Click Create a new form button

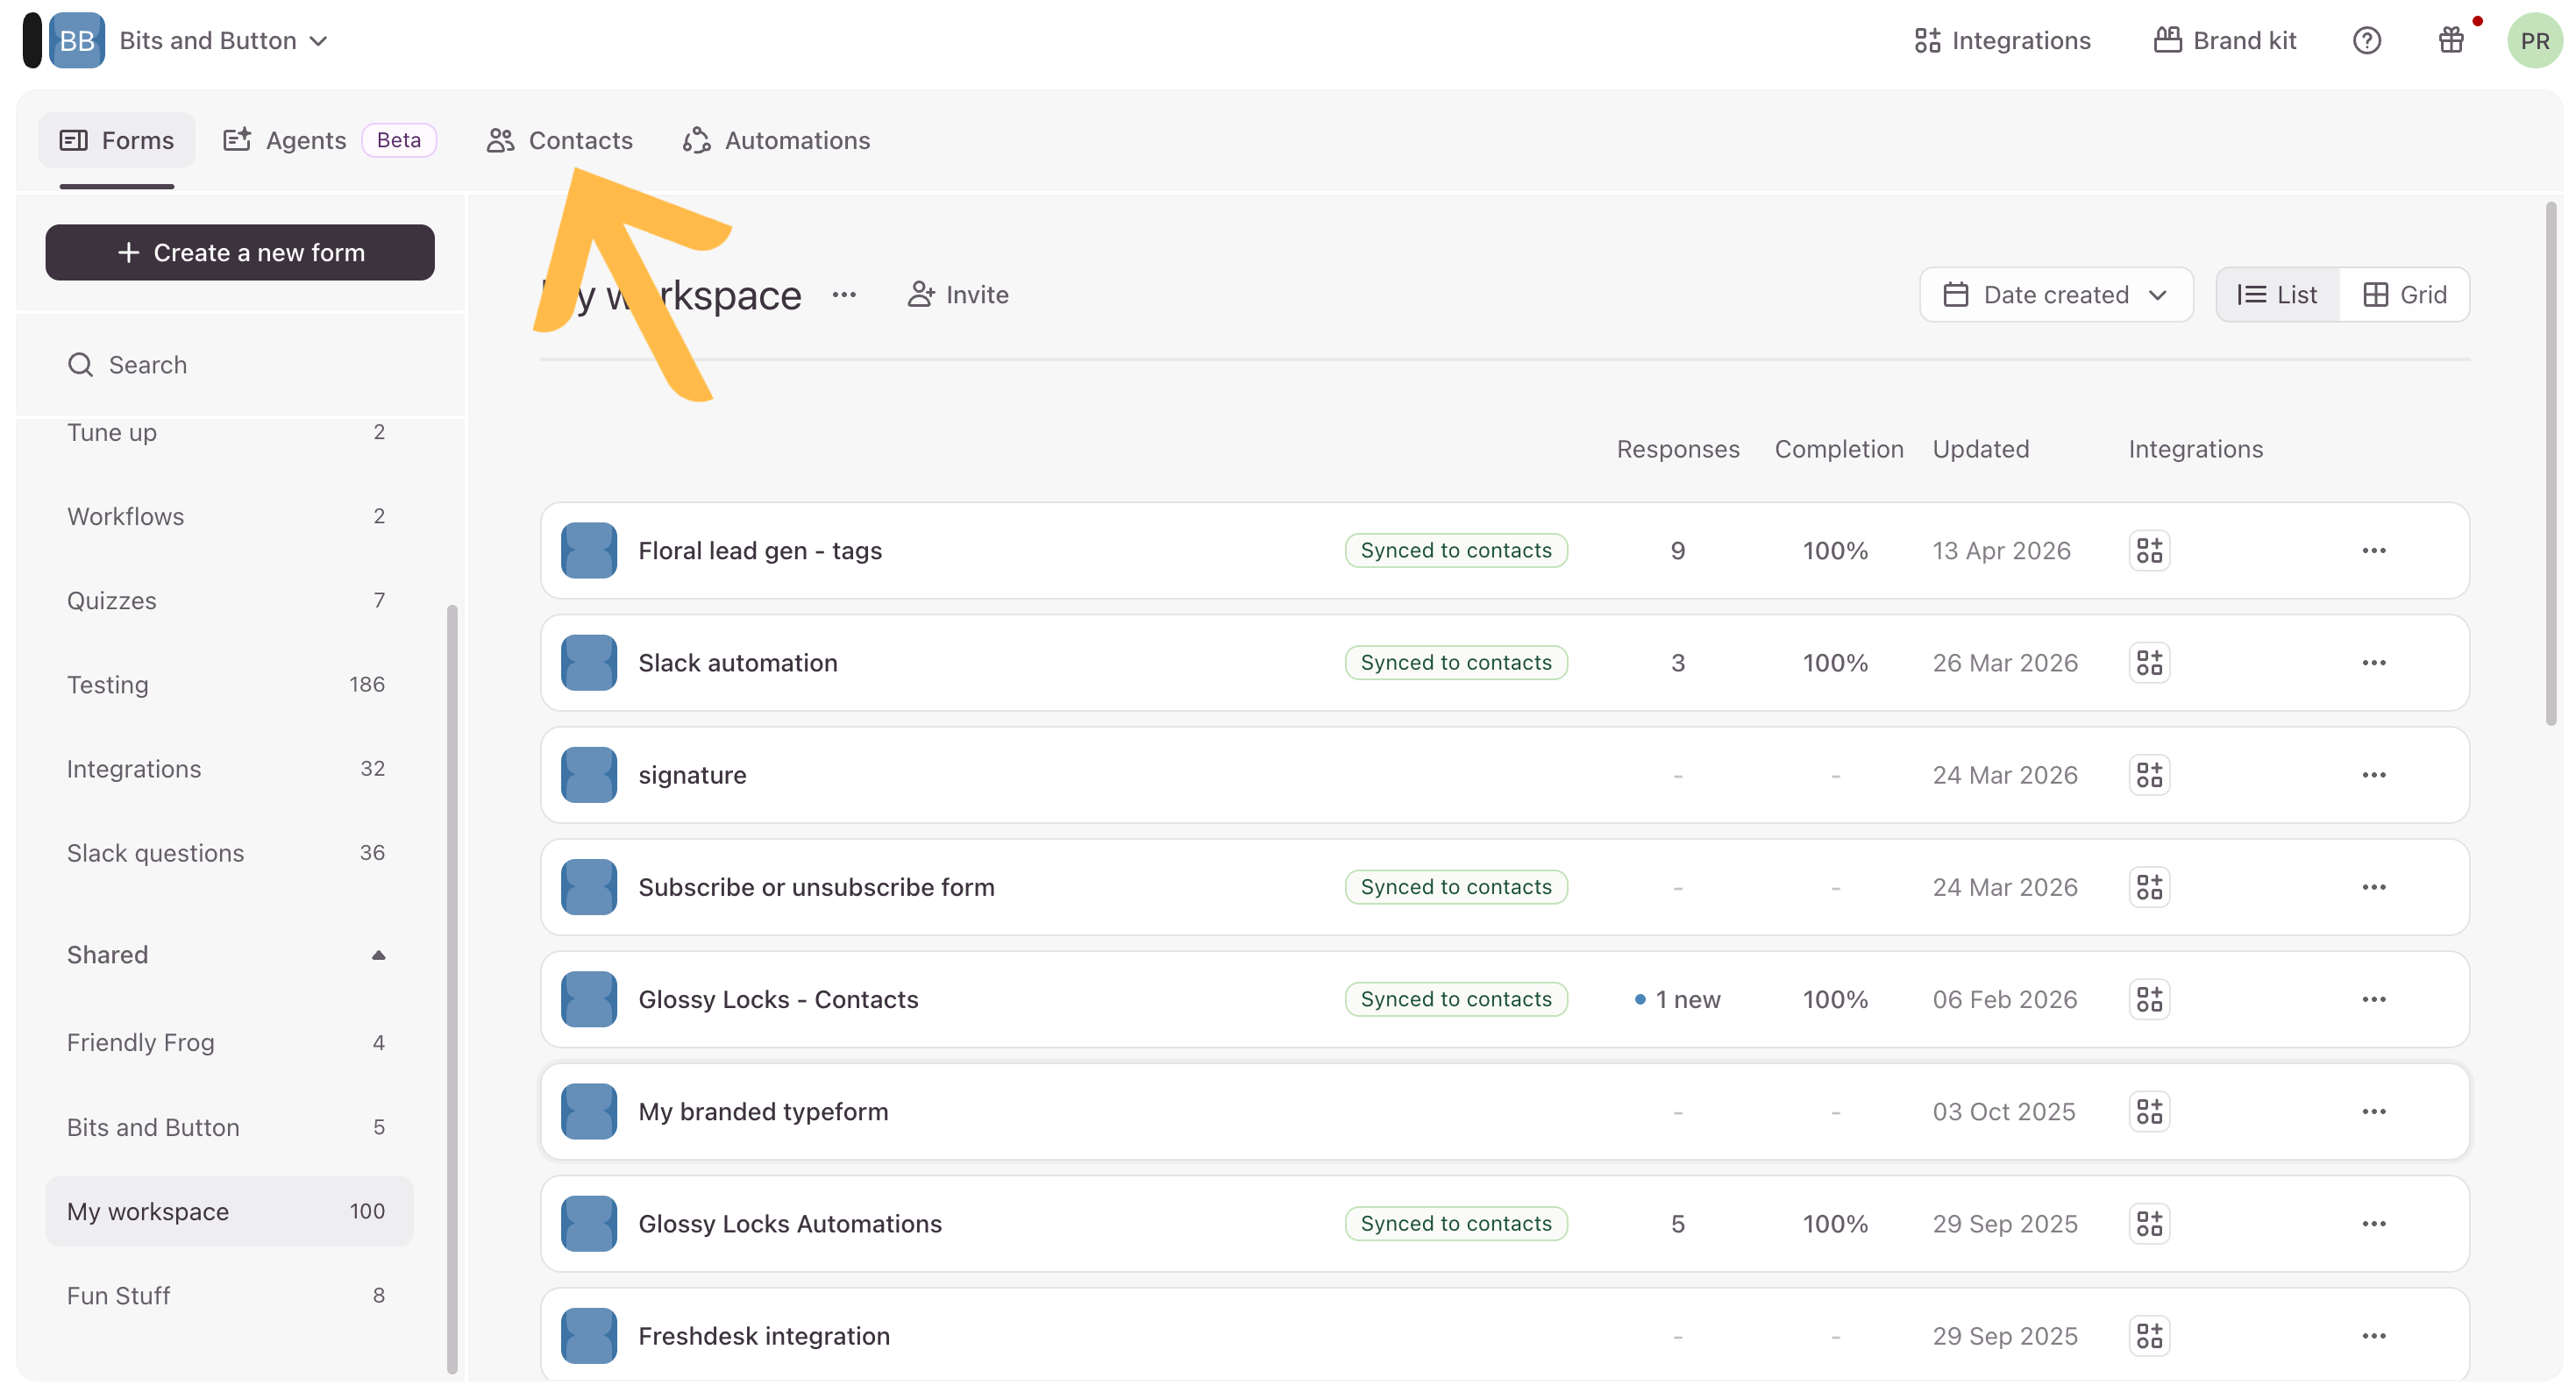[240, 253]
